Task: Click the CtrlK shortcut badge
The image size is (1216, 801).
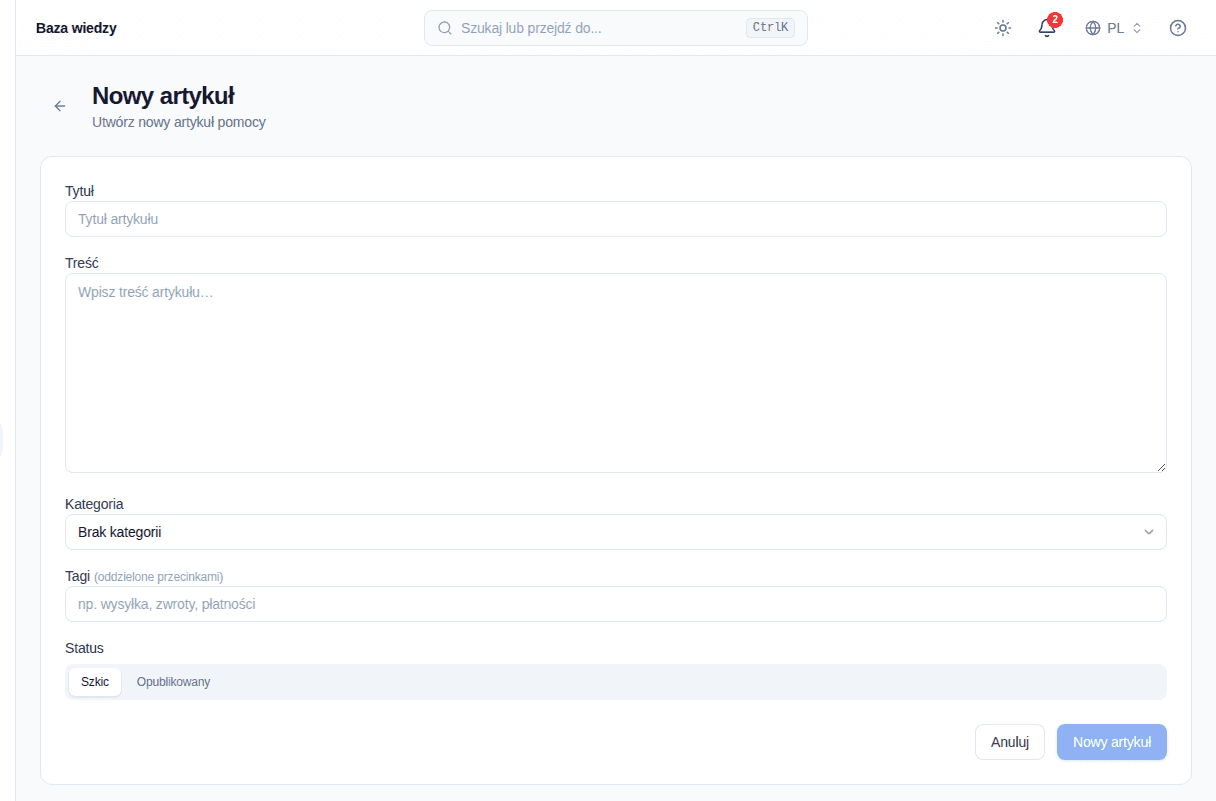Action: click(x=770, y=28)
